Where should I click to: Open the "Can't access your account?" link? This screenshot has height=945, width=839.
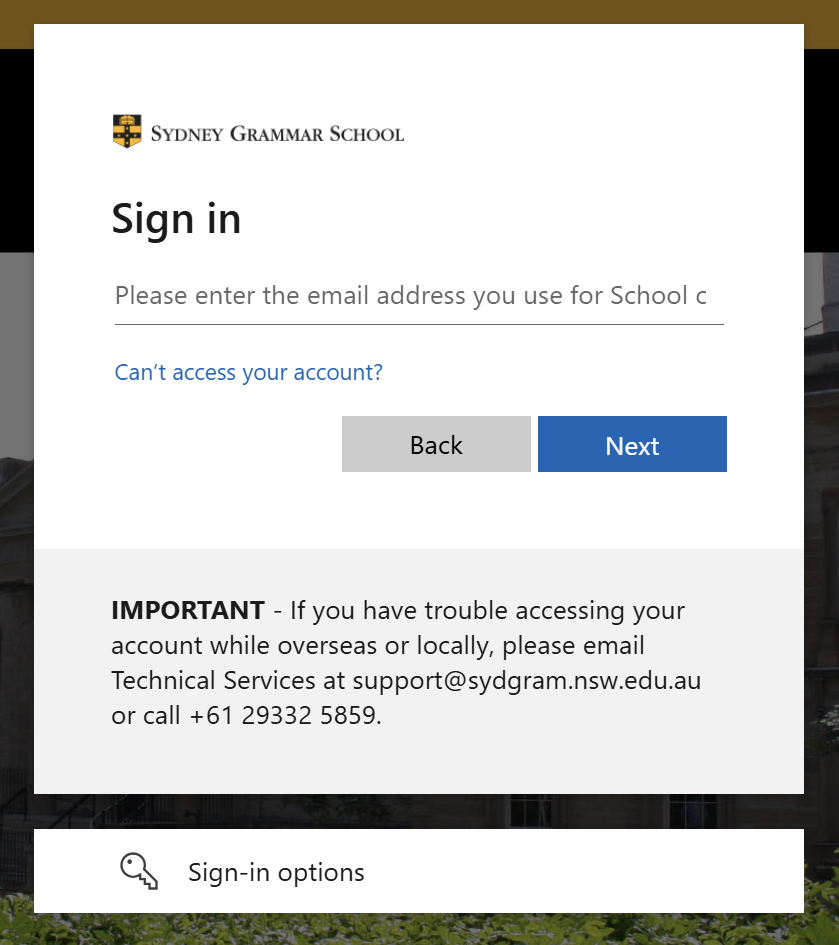248,373
